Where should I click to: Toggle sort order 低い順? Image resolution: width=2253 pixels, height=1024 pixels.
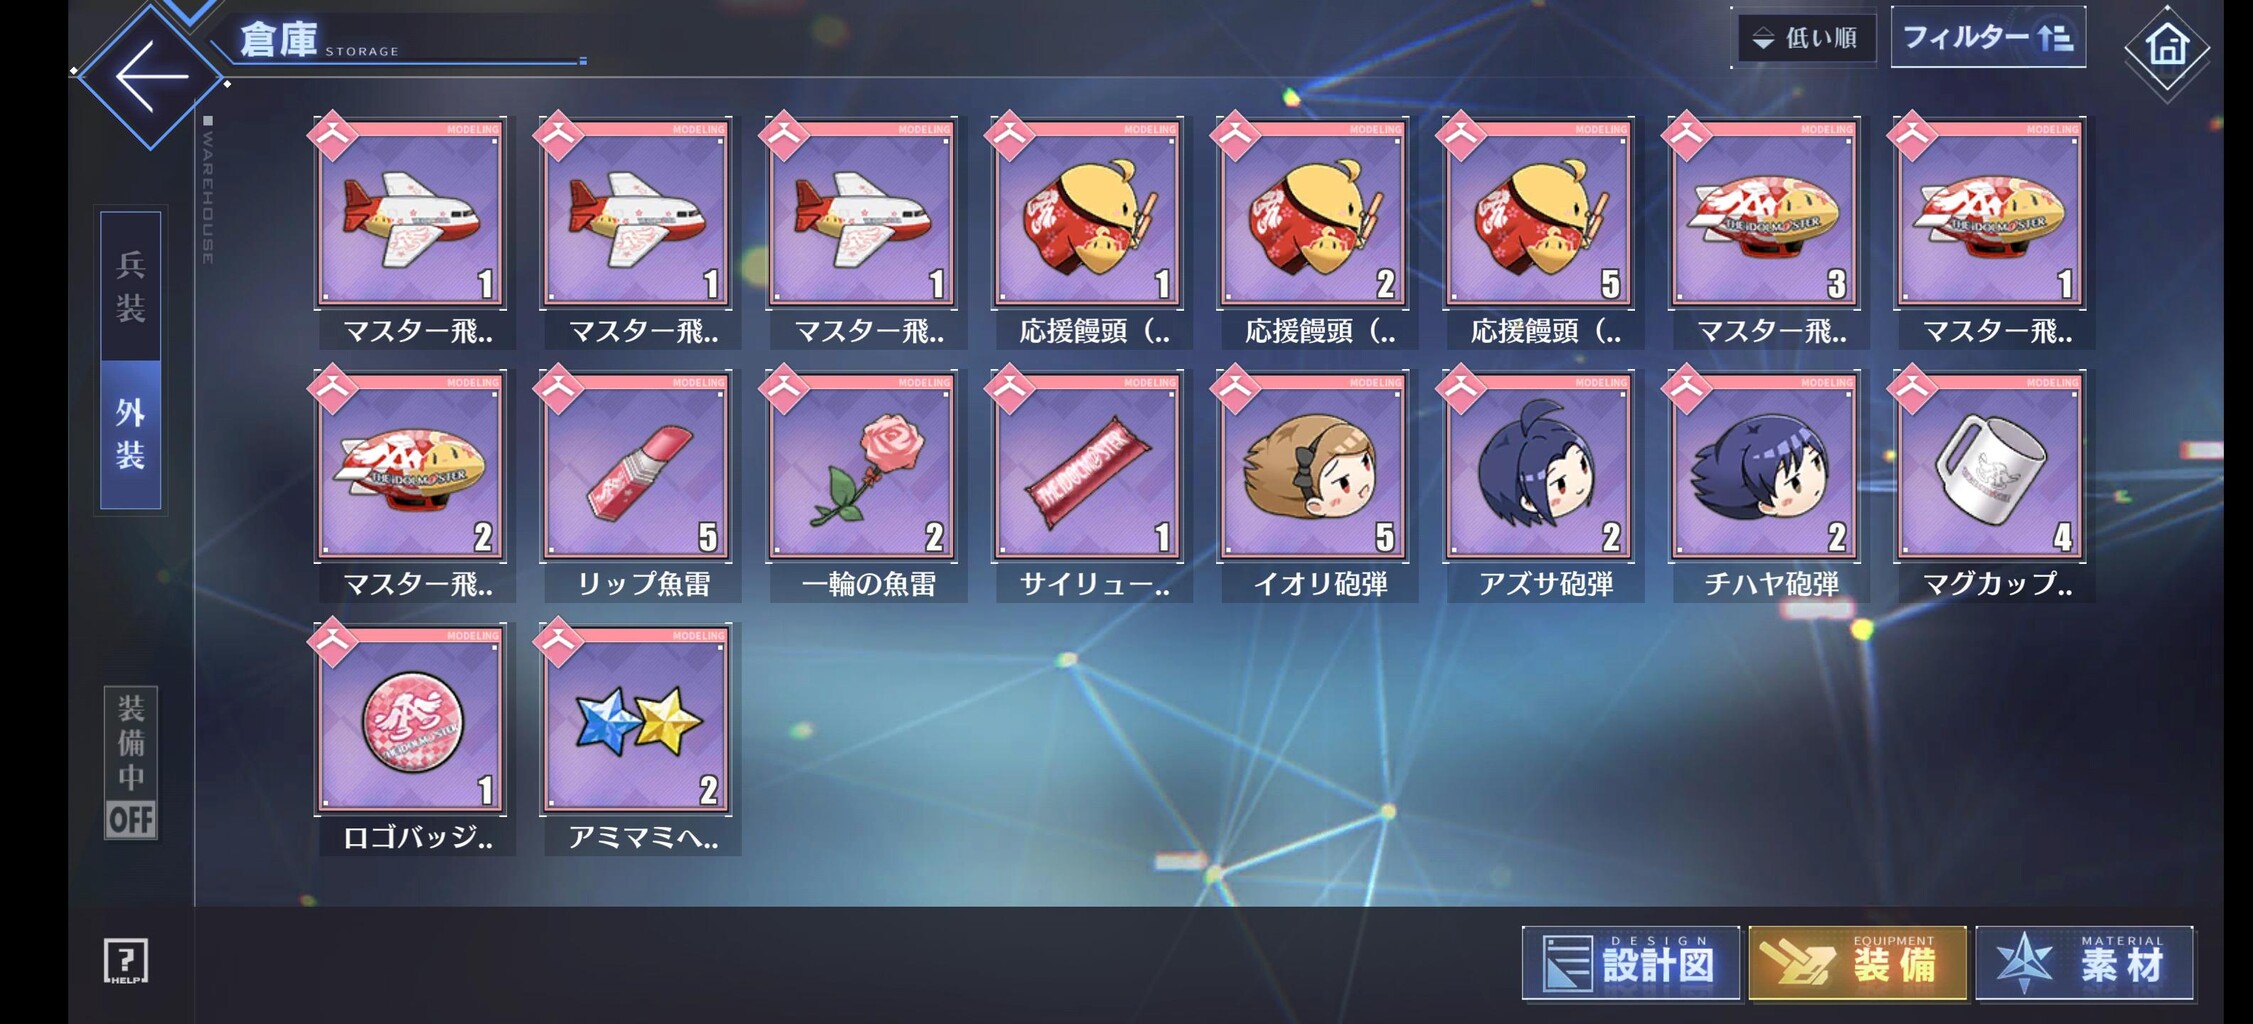1806,39
